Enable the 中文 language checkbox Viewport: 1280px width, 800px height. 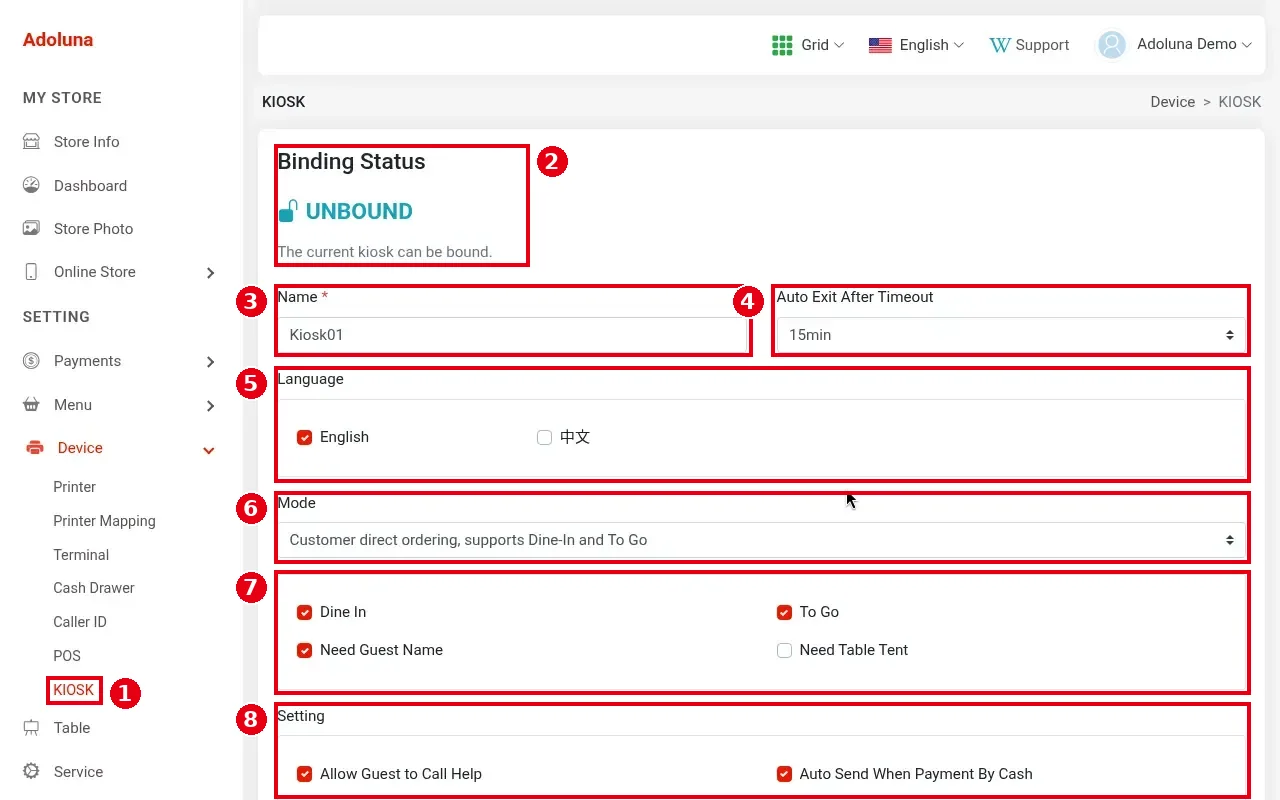tap(544, 438)
